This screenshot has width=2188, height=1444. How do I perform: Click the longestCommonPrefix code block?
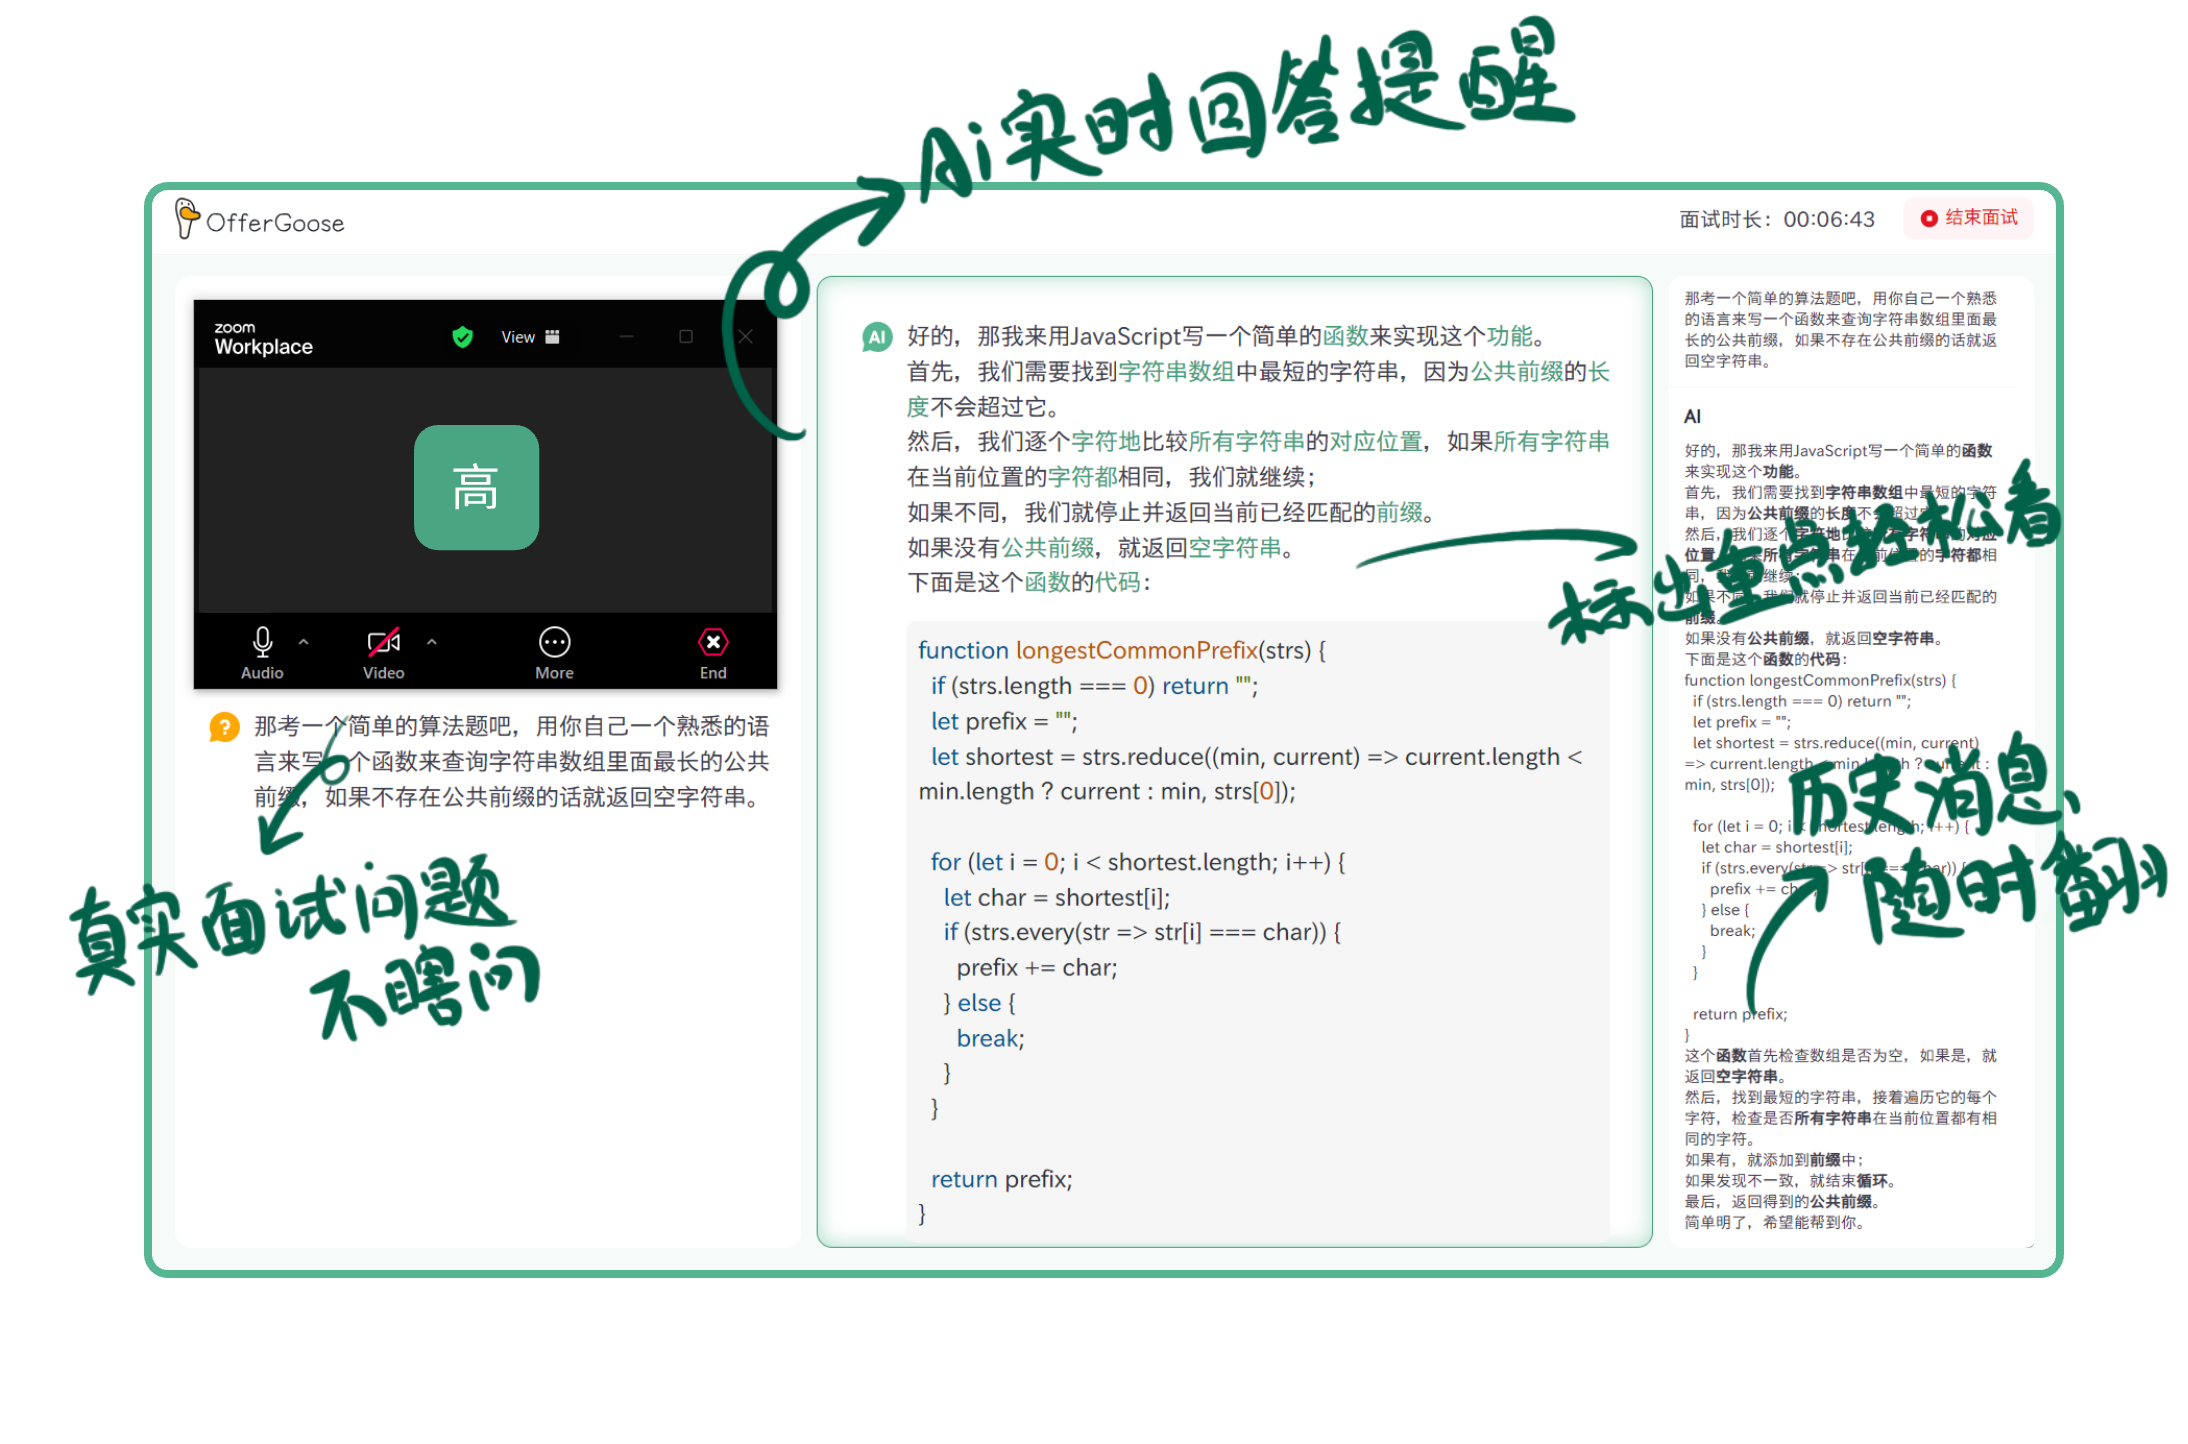(x=1257, y=930)
